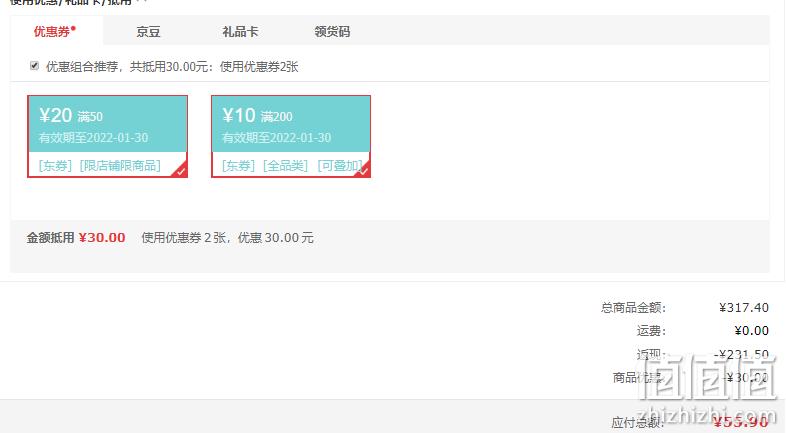
Task: Click the [限店铺限商品] coupon tag
Action: click(x=120, y=165)
